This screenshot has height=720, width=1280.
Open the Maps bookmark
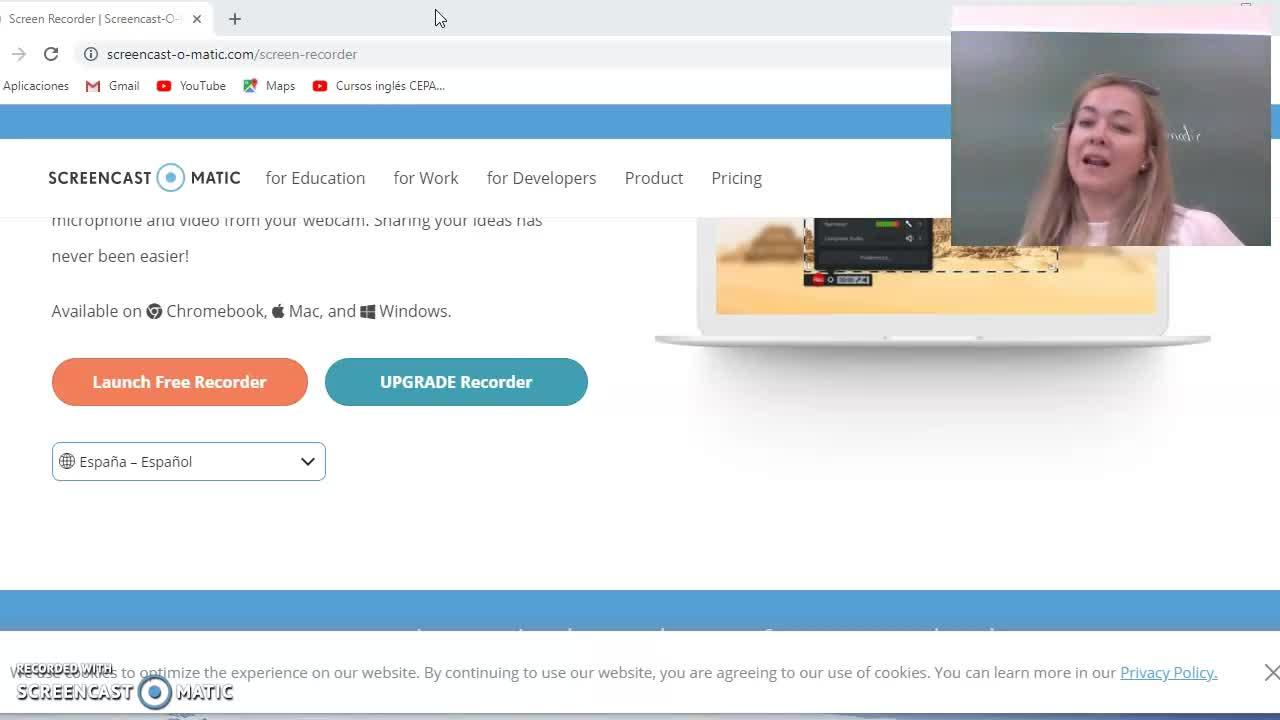click(x=269, y=86)
